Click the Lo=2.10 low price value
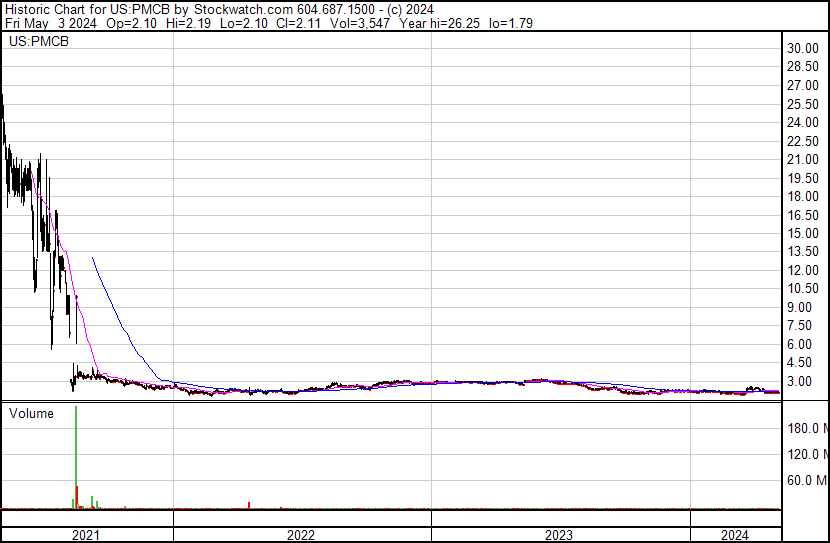 [243, 23]
